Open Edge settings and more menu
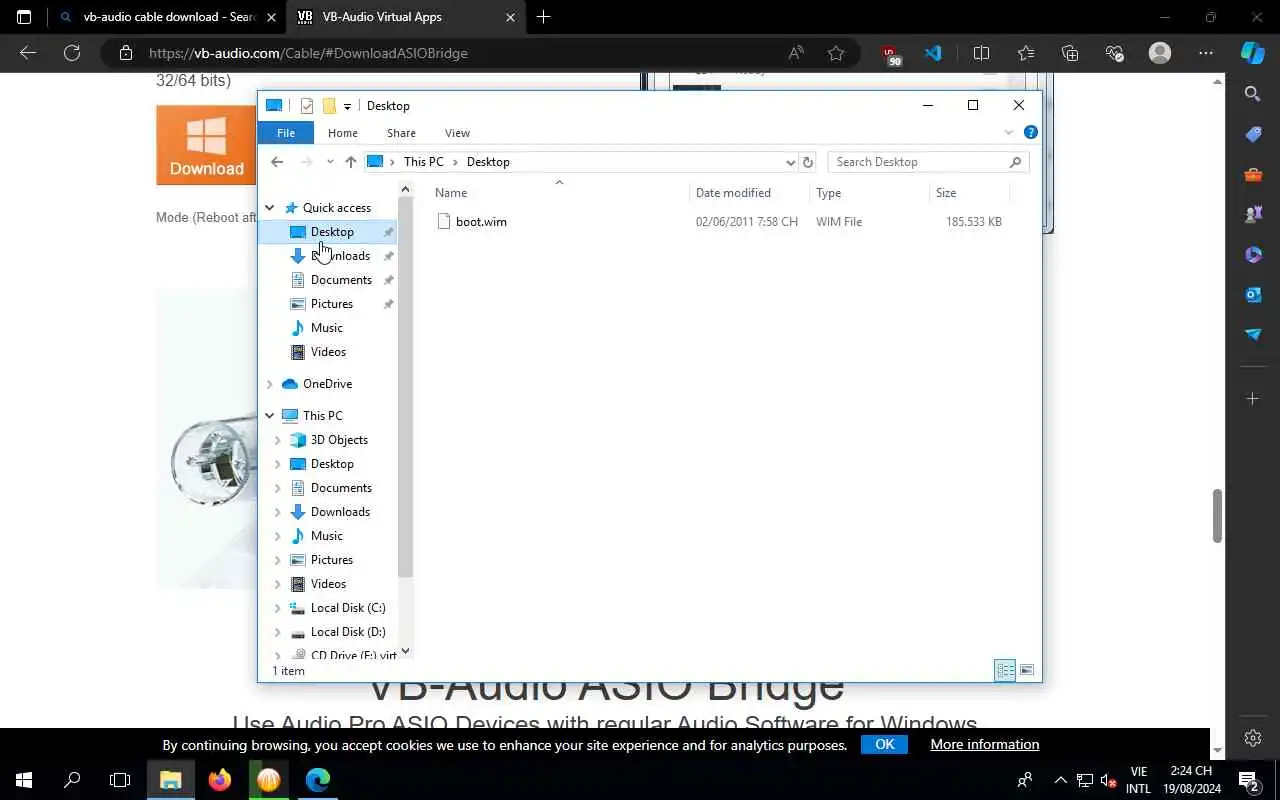Screen dimensions: 1280x800 pyautogui.click(x=1206, y=53)
